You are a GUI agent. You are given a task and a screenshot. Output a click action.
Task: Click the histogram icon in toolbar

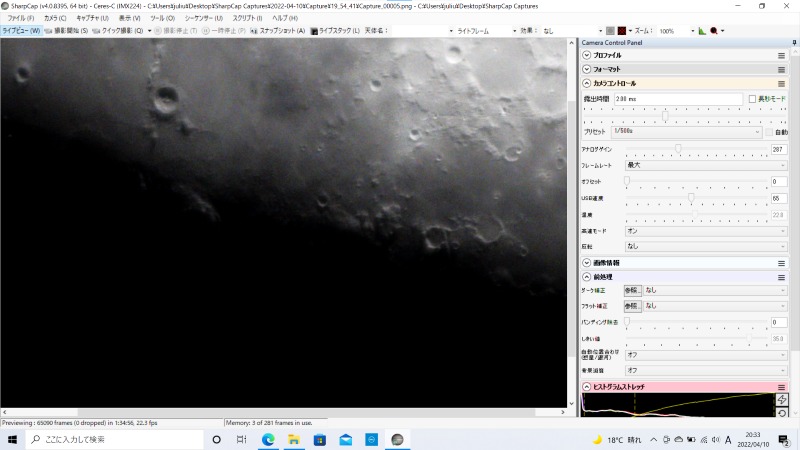click(702, 31)
